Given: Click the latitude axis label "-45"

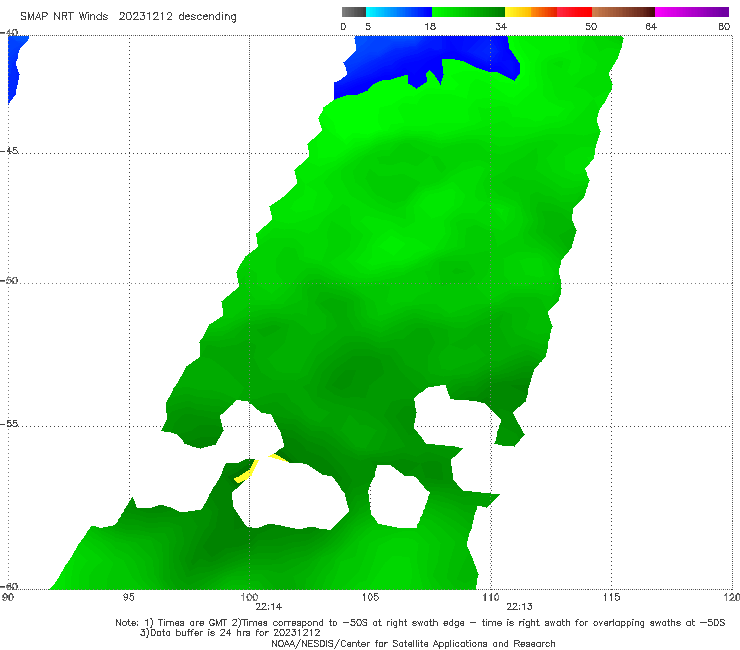Looking at the screenshot, I should pyautogui.click(x=9, y=151).
